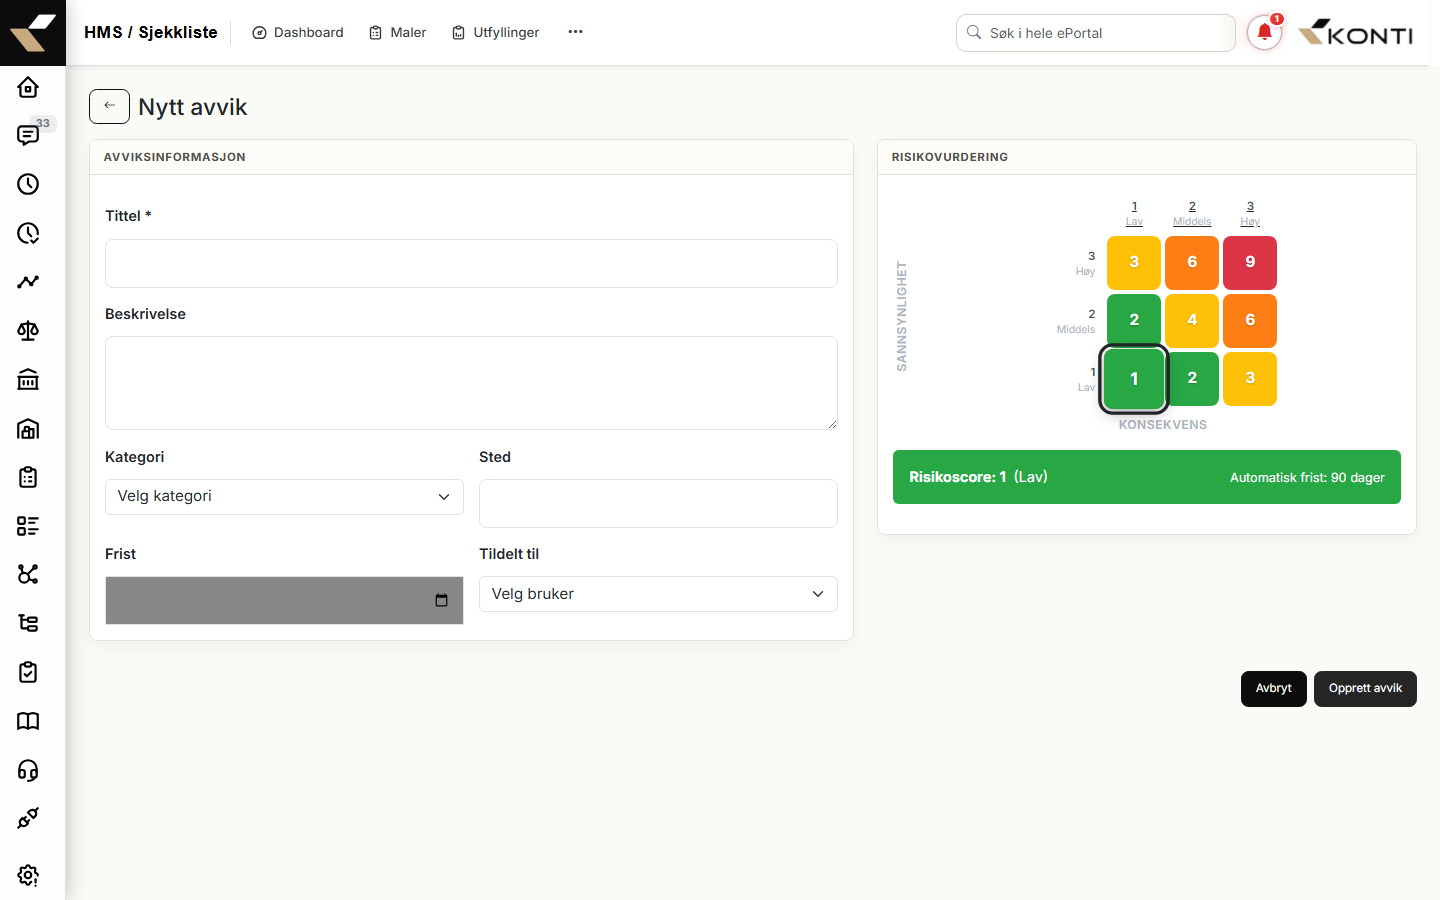Click the Automatisk frist: 90 dager text
The width and height of the screenshot is (1440, 900).
tap(1307, 478)
